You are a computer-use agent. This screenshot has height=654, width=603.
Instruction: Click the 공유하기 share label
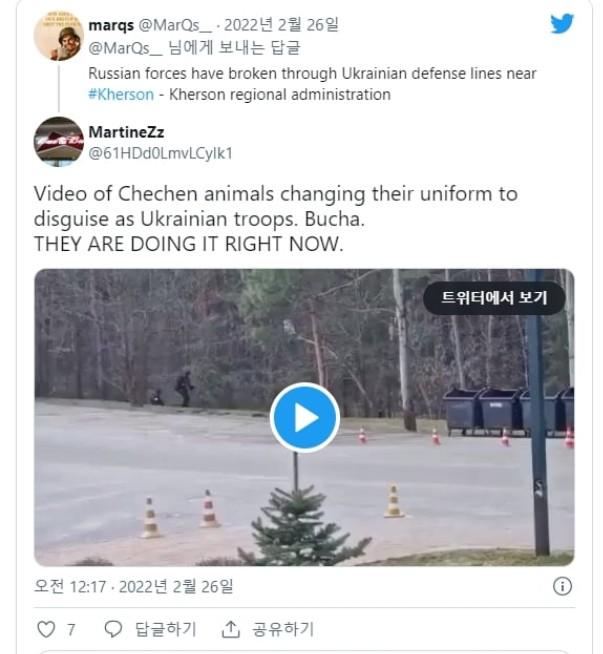pos(283,629)
